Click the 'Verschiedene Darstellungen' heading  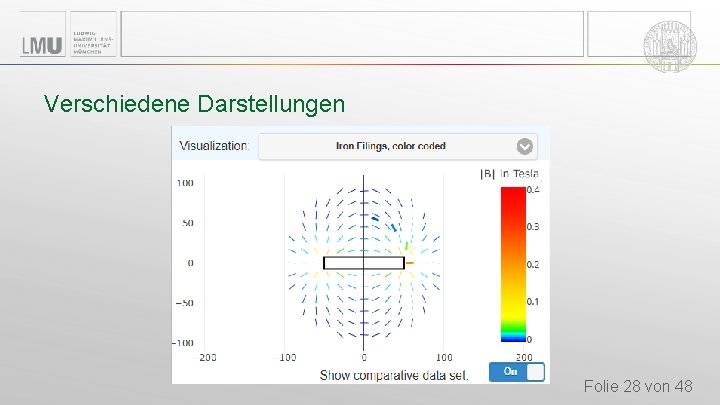[x=194, y=104]
